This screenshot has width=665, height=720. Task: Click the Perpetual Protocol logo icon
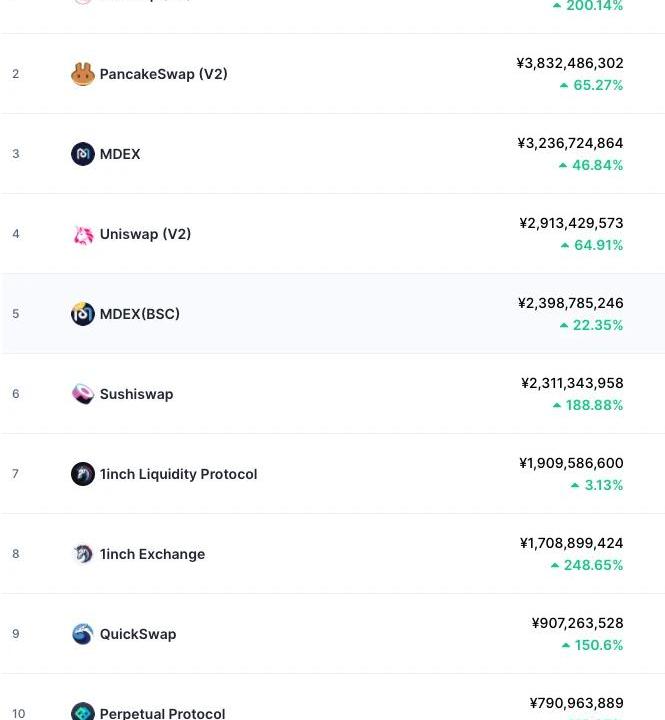click(83, 712)
